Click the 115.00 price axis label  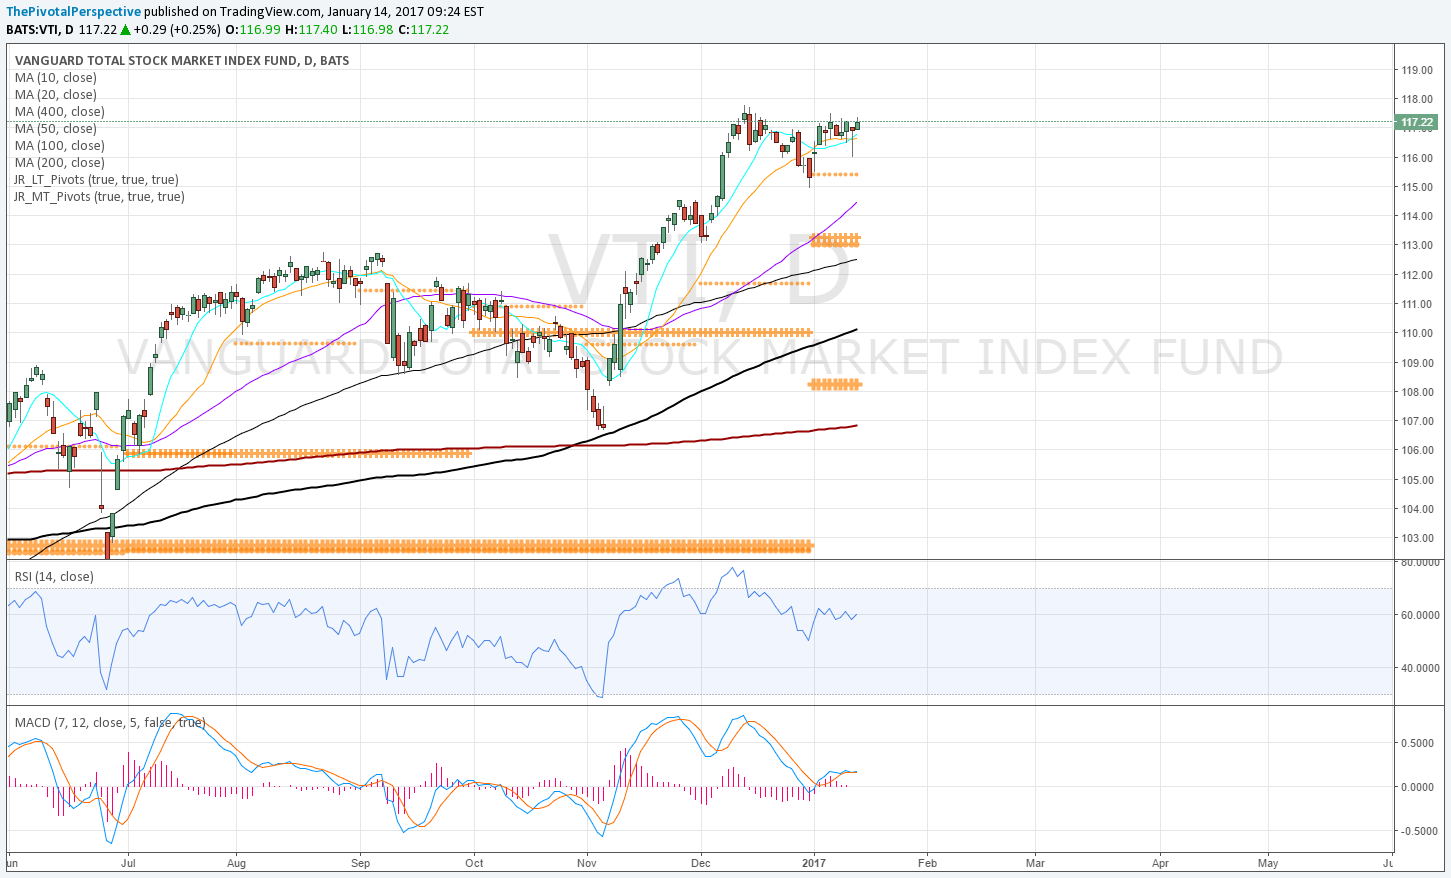[x=1416, y=187]
